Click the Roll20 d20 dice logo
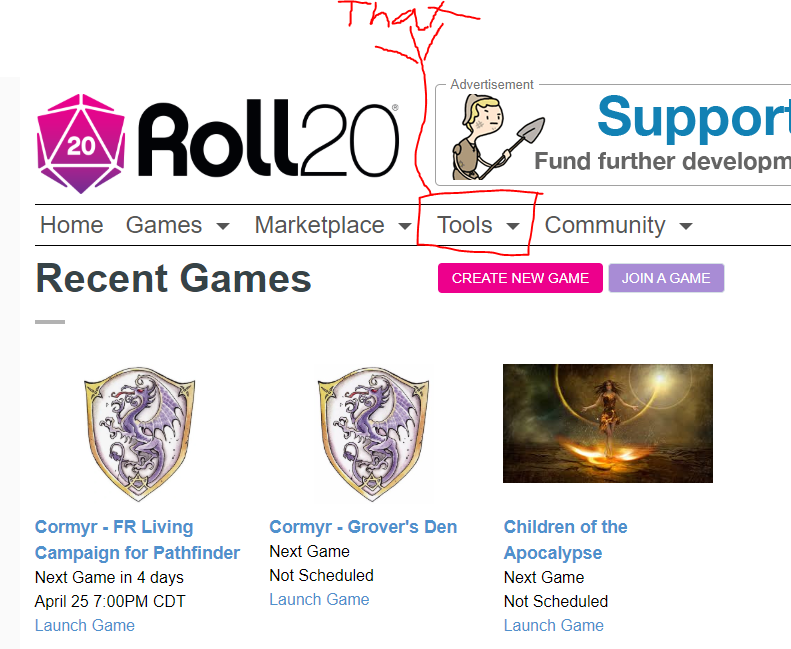Screen dimensions: 791x649 81,144
